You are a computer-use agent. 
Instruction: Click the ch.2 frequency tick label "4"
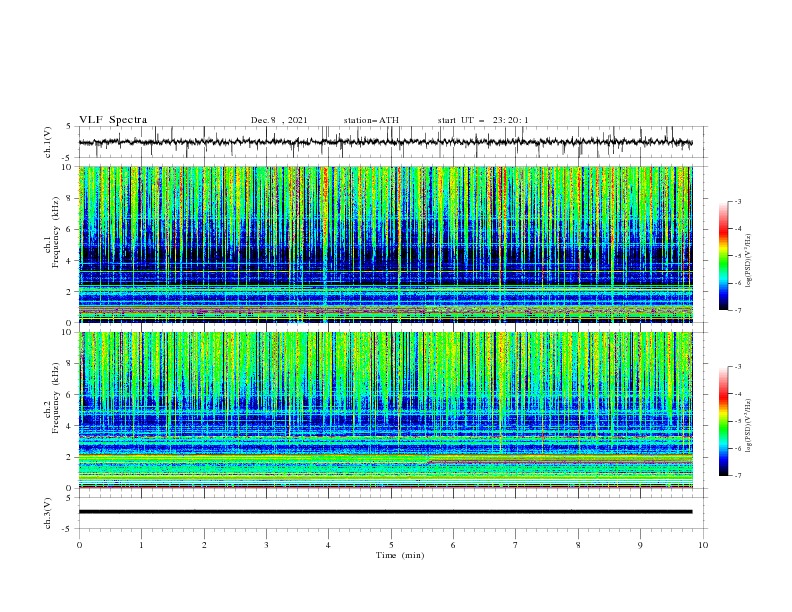70,426
